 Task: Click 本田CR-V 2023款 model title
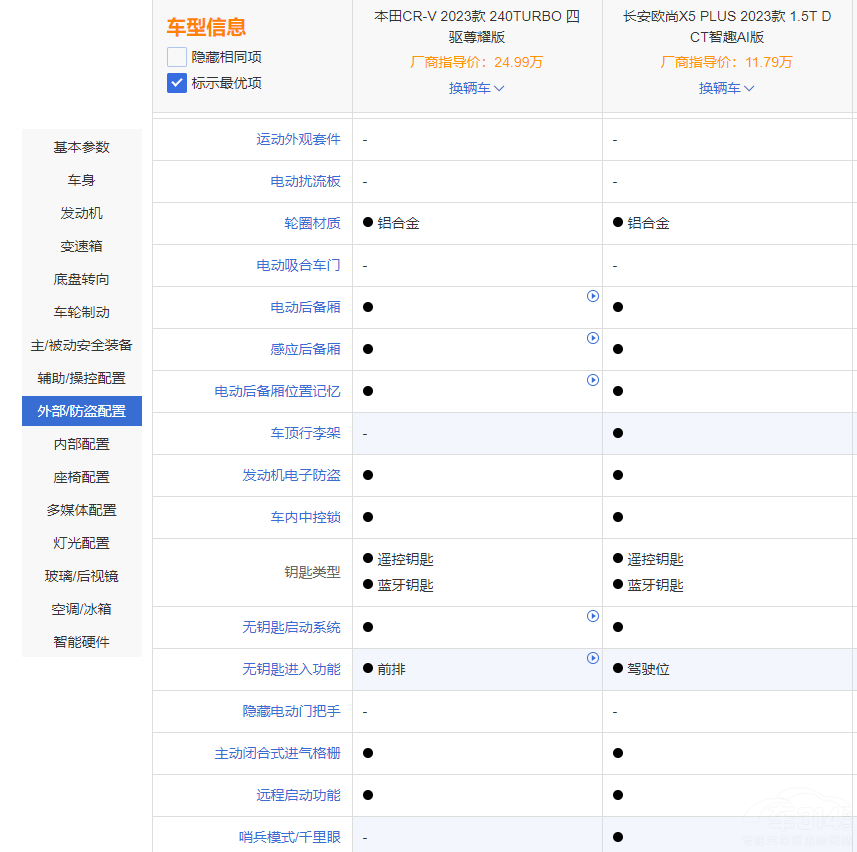click(x=477, y=27)
